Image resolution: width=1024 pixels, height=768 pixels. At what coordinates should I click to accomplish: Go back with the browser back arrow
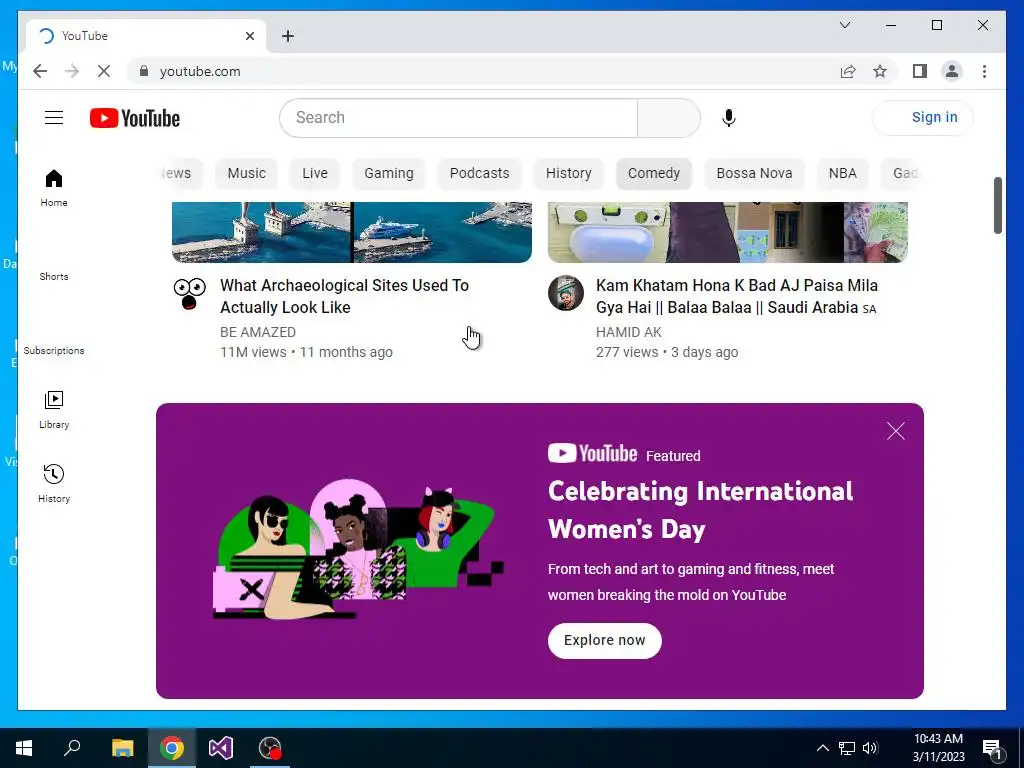coord(40,71)
